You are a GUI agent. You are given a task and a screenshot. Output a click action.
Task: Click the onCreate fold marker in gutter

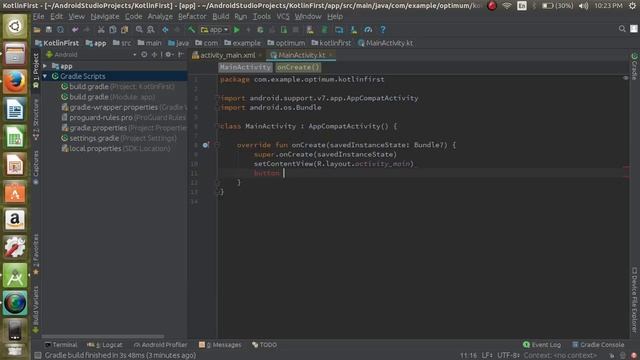[217, 145]
